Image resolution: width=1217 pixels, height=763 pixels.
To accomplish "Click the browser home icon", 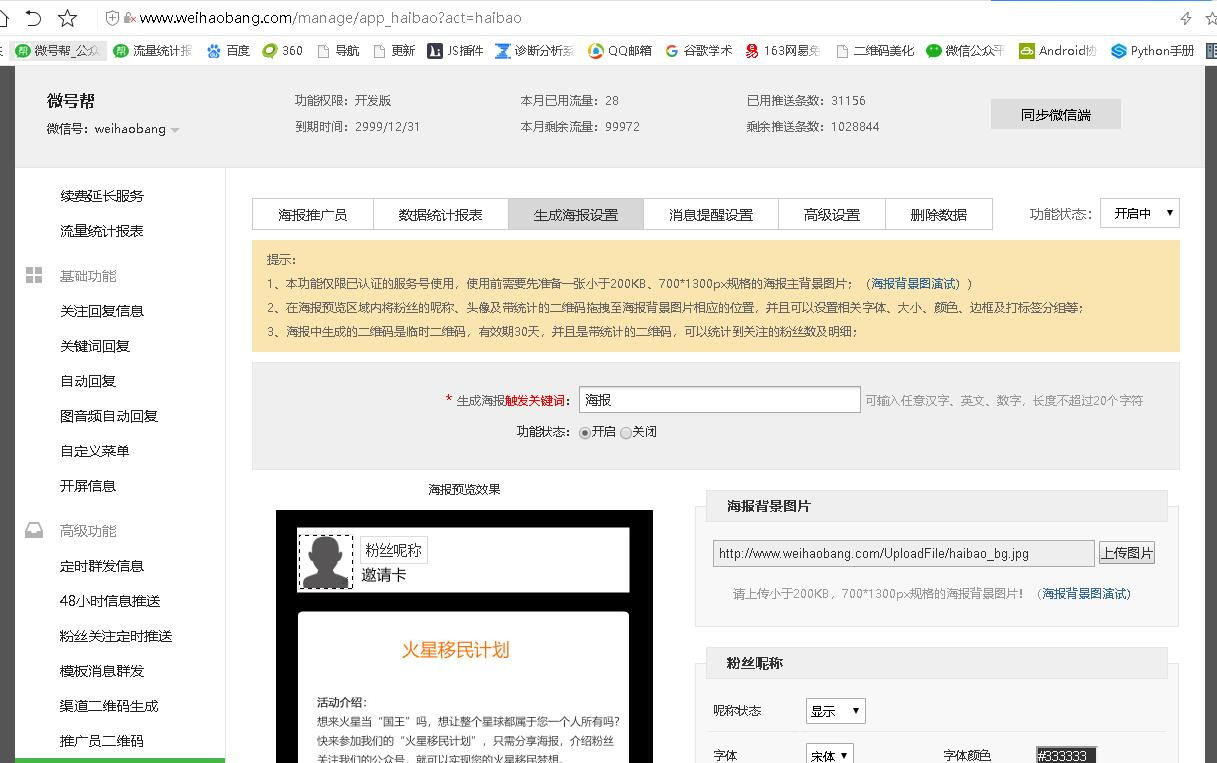I will point(3,18).
